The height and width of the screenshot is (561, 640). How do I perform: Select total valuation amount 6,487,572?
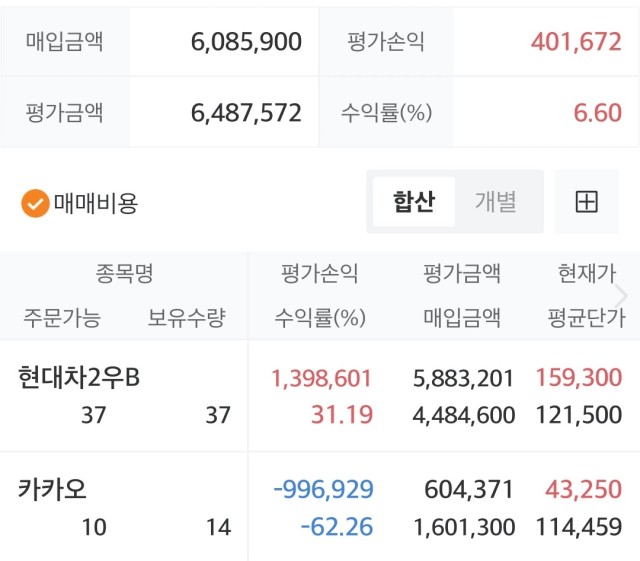click(x=246, y=113)
